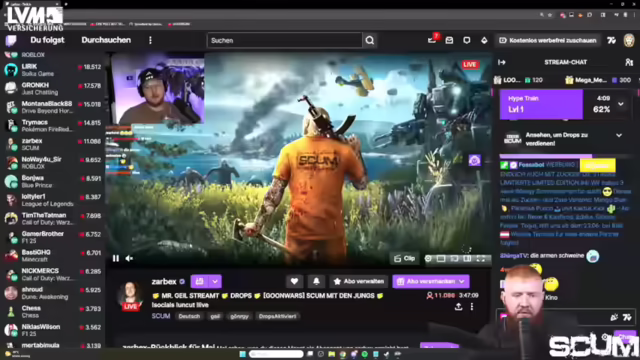The width and height of the screenshot is (640, 360).
Task: Open BastiGHG Minecraft channel in sidebar
Action: tap(53, 256)
